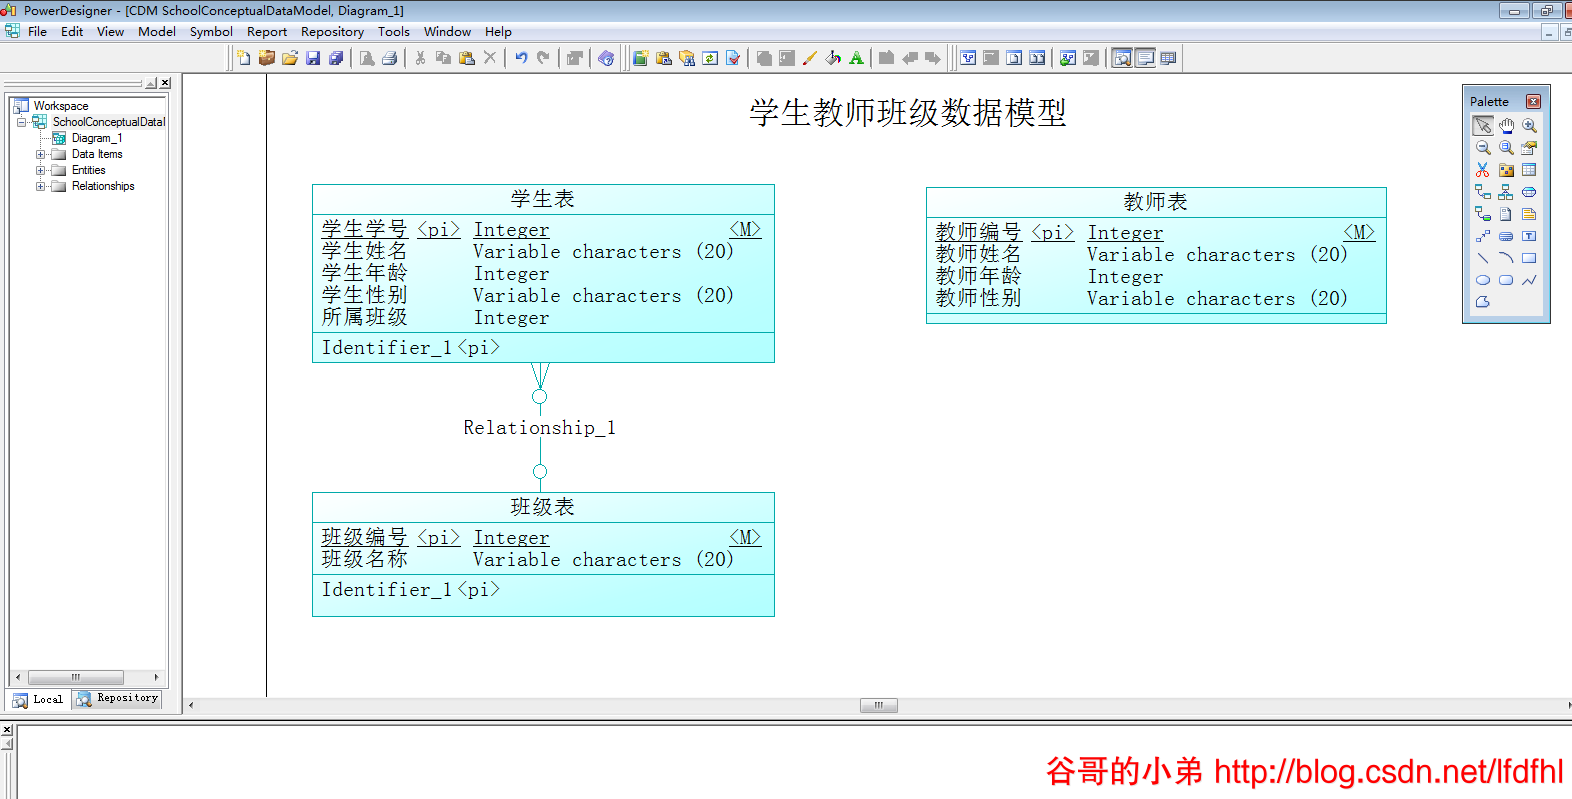The height and width of the screenshot is (799, 1572).
Task: Select the Rectangle shape tool in the Palette
Action: pyautogui.click(x=1529, y=258)
